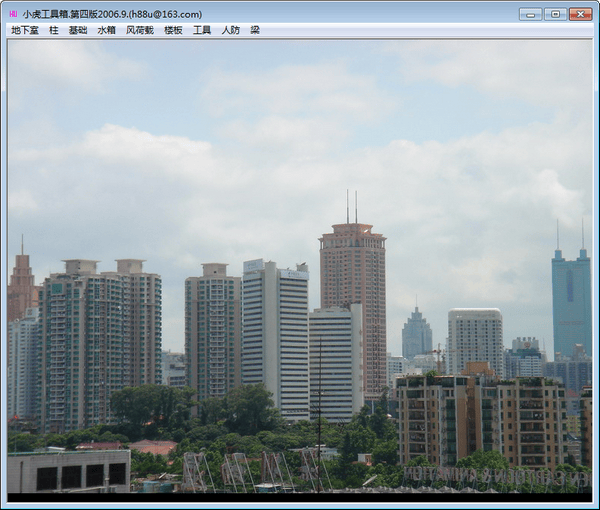The height and width of the screenshot is (510, 600).
Task: Click the white office building in the center
Action: (x=275, y=335)
